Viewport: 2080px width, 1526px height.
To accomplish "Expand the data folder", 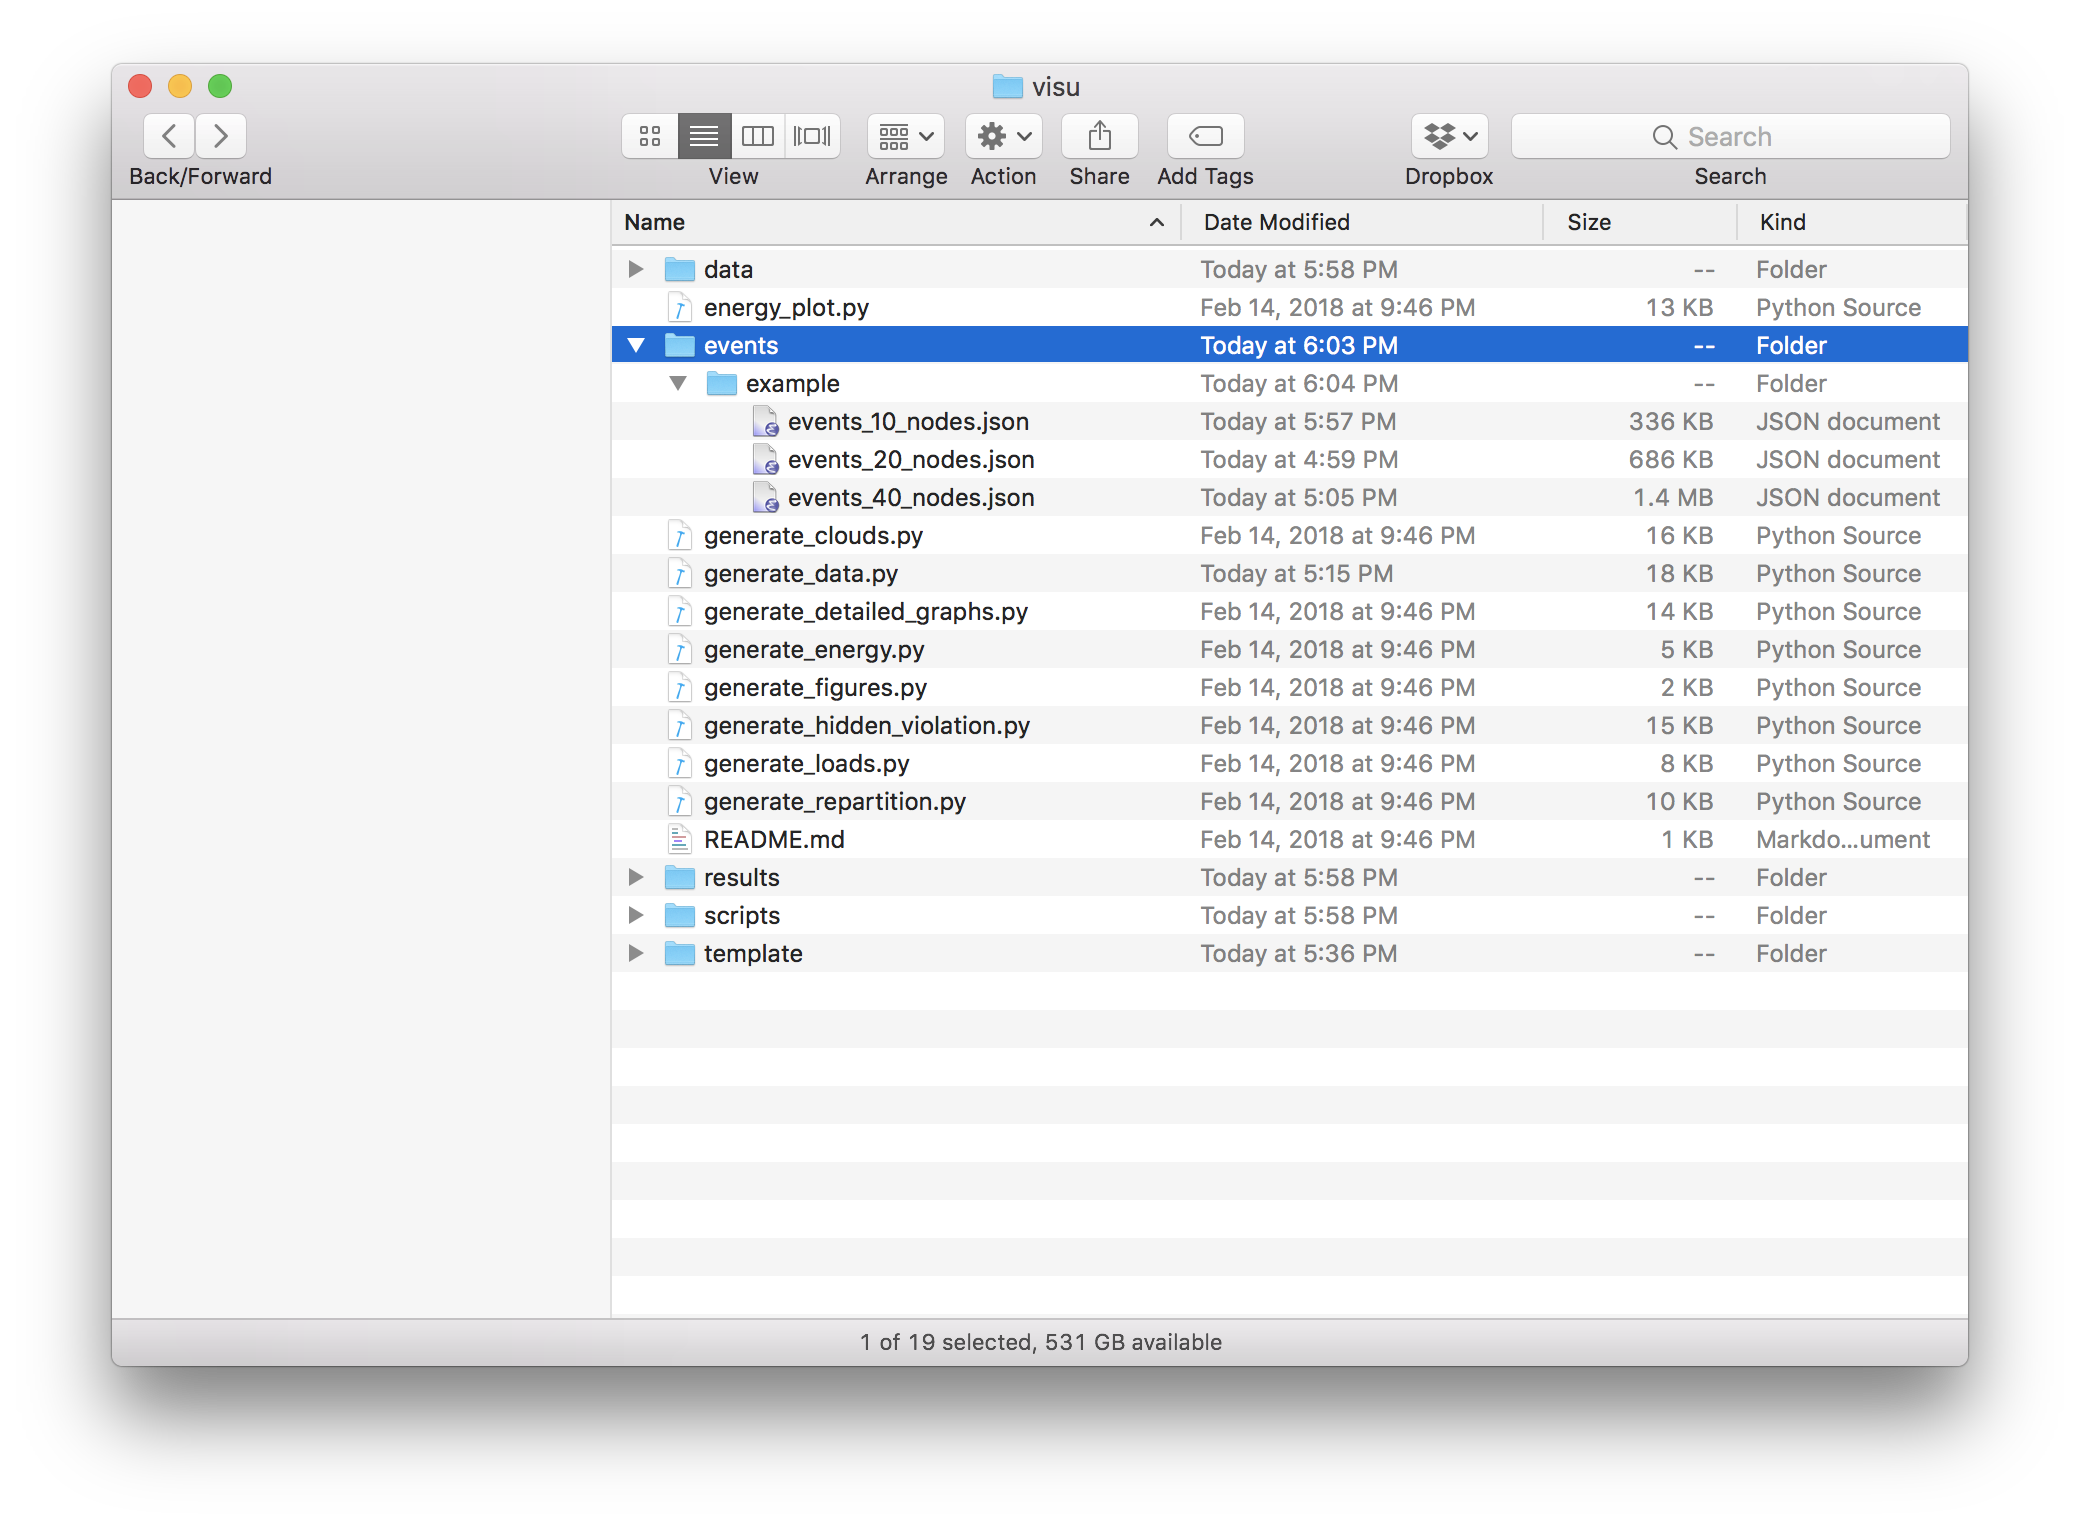I will [636, 270].
